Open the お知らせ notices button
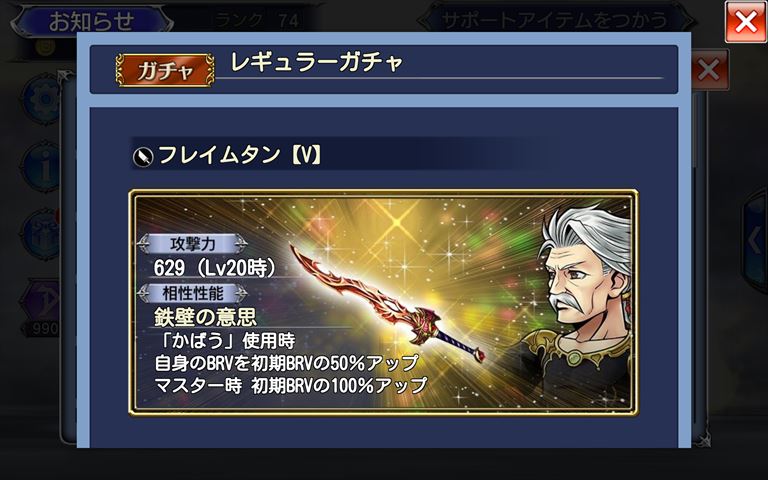 point(92,22)
